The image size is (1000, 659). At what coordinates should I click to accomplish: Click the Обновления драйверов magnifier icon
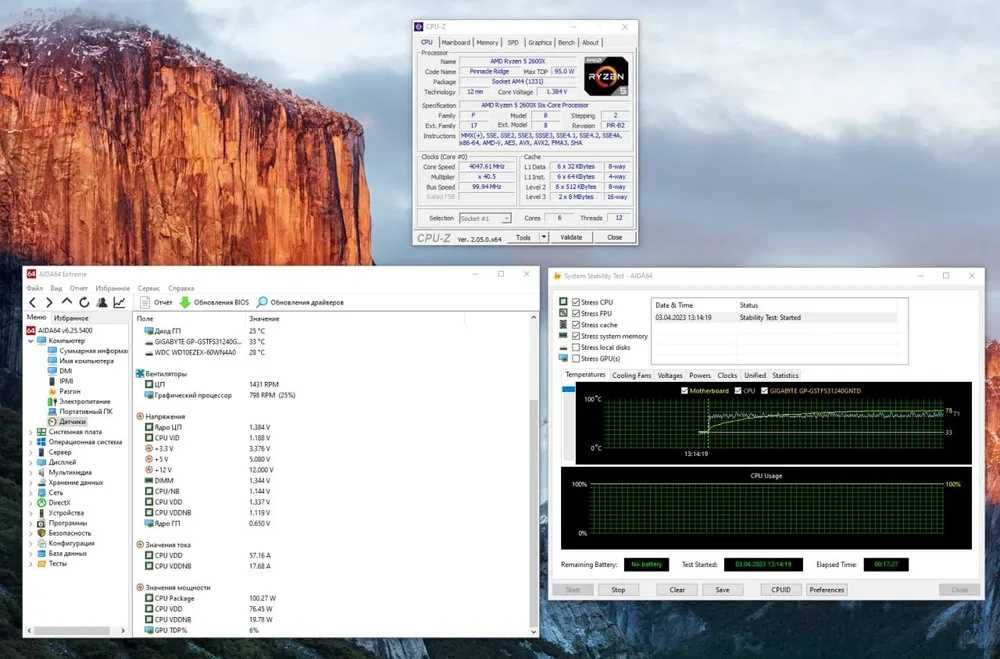tap(261, 302)
